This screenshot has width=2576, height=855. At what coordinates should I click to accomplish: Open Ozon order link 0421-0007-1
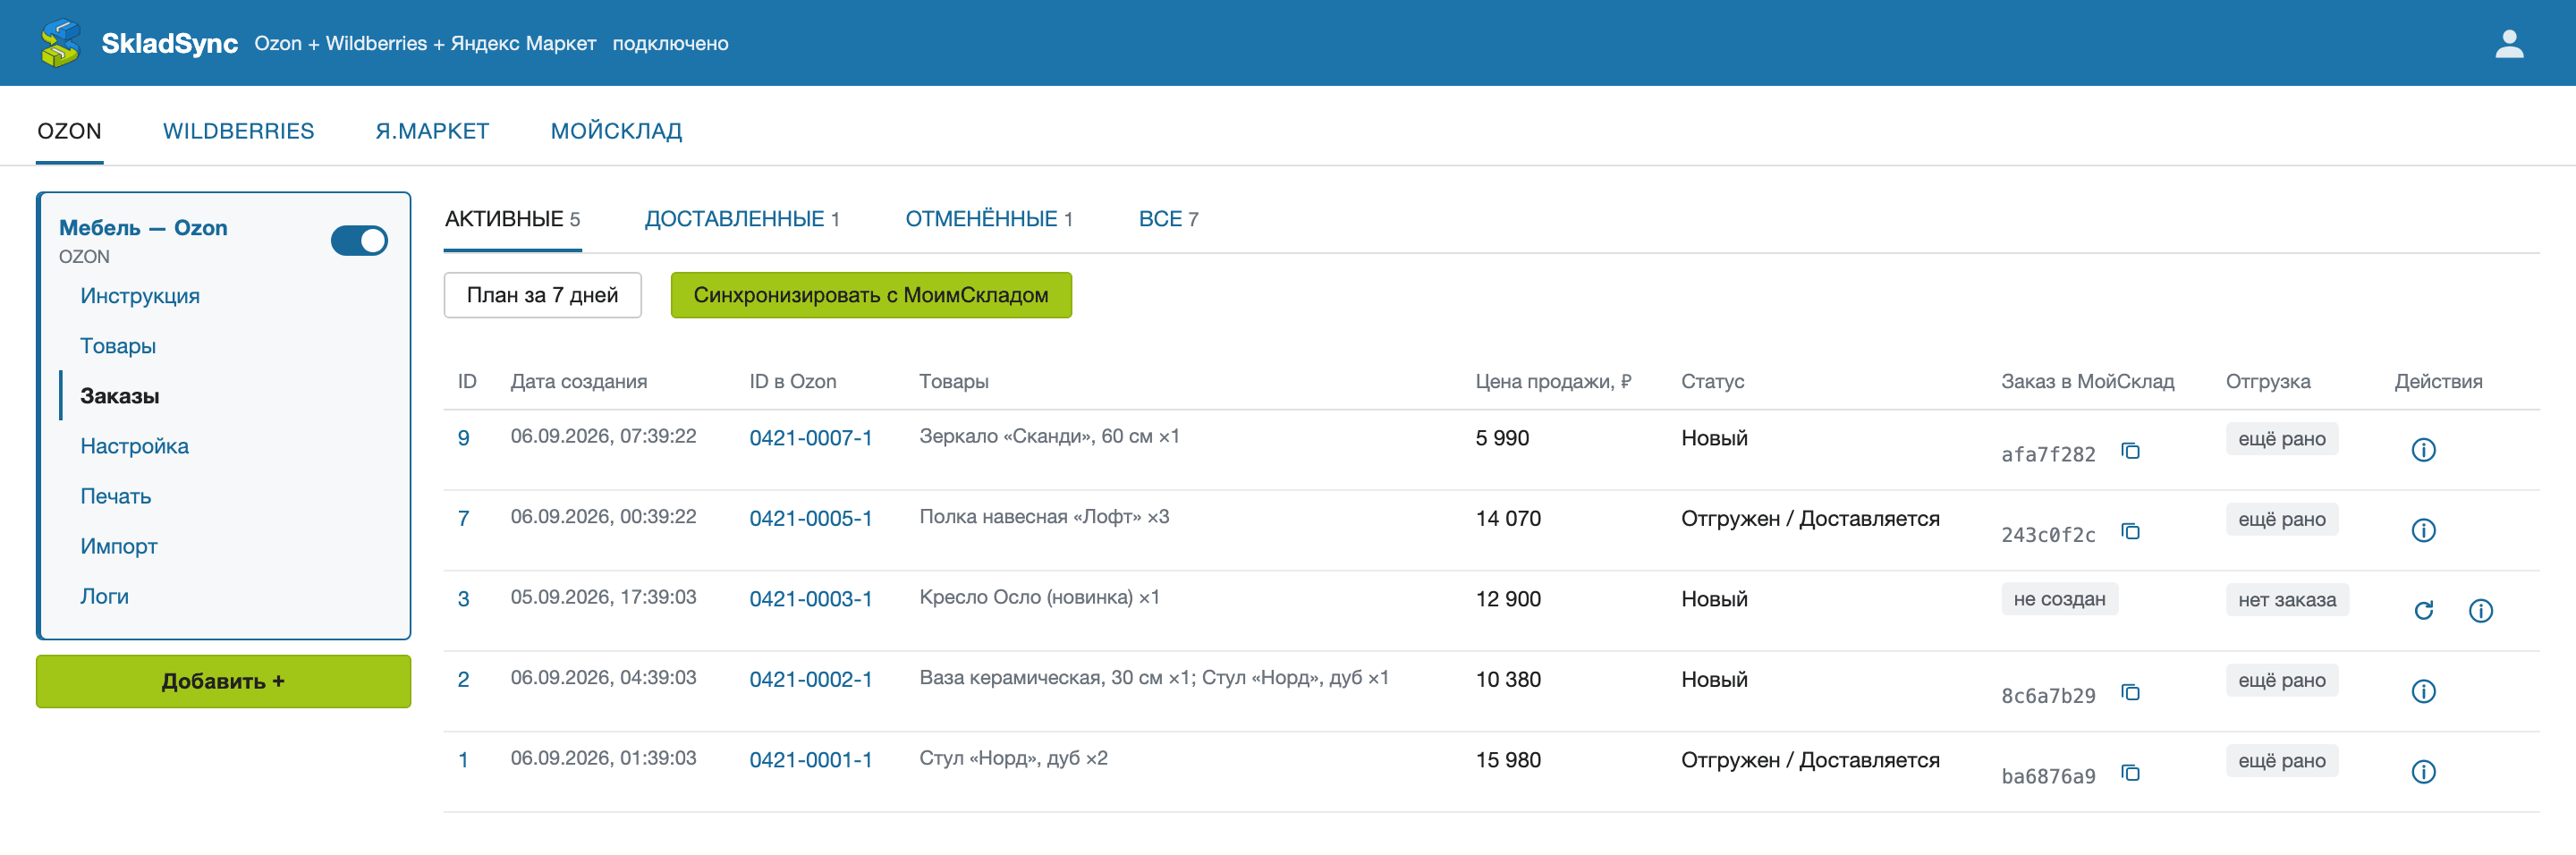810,438
